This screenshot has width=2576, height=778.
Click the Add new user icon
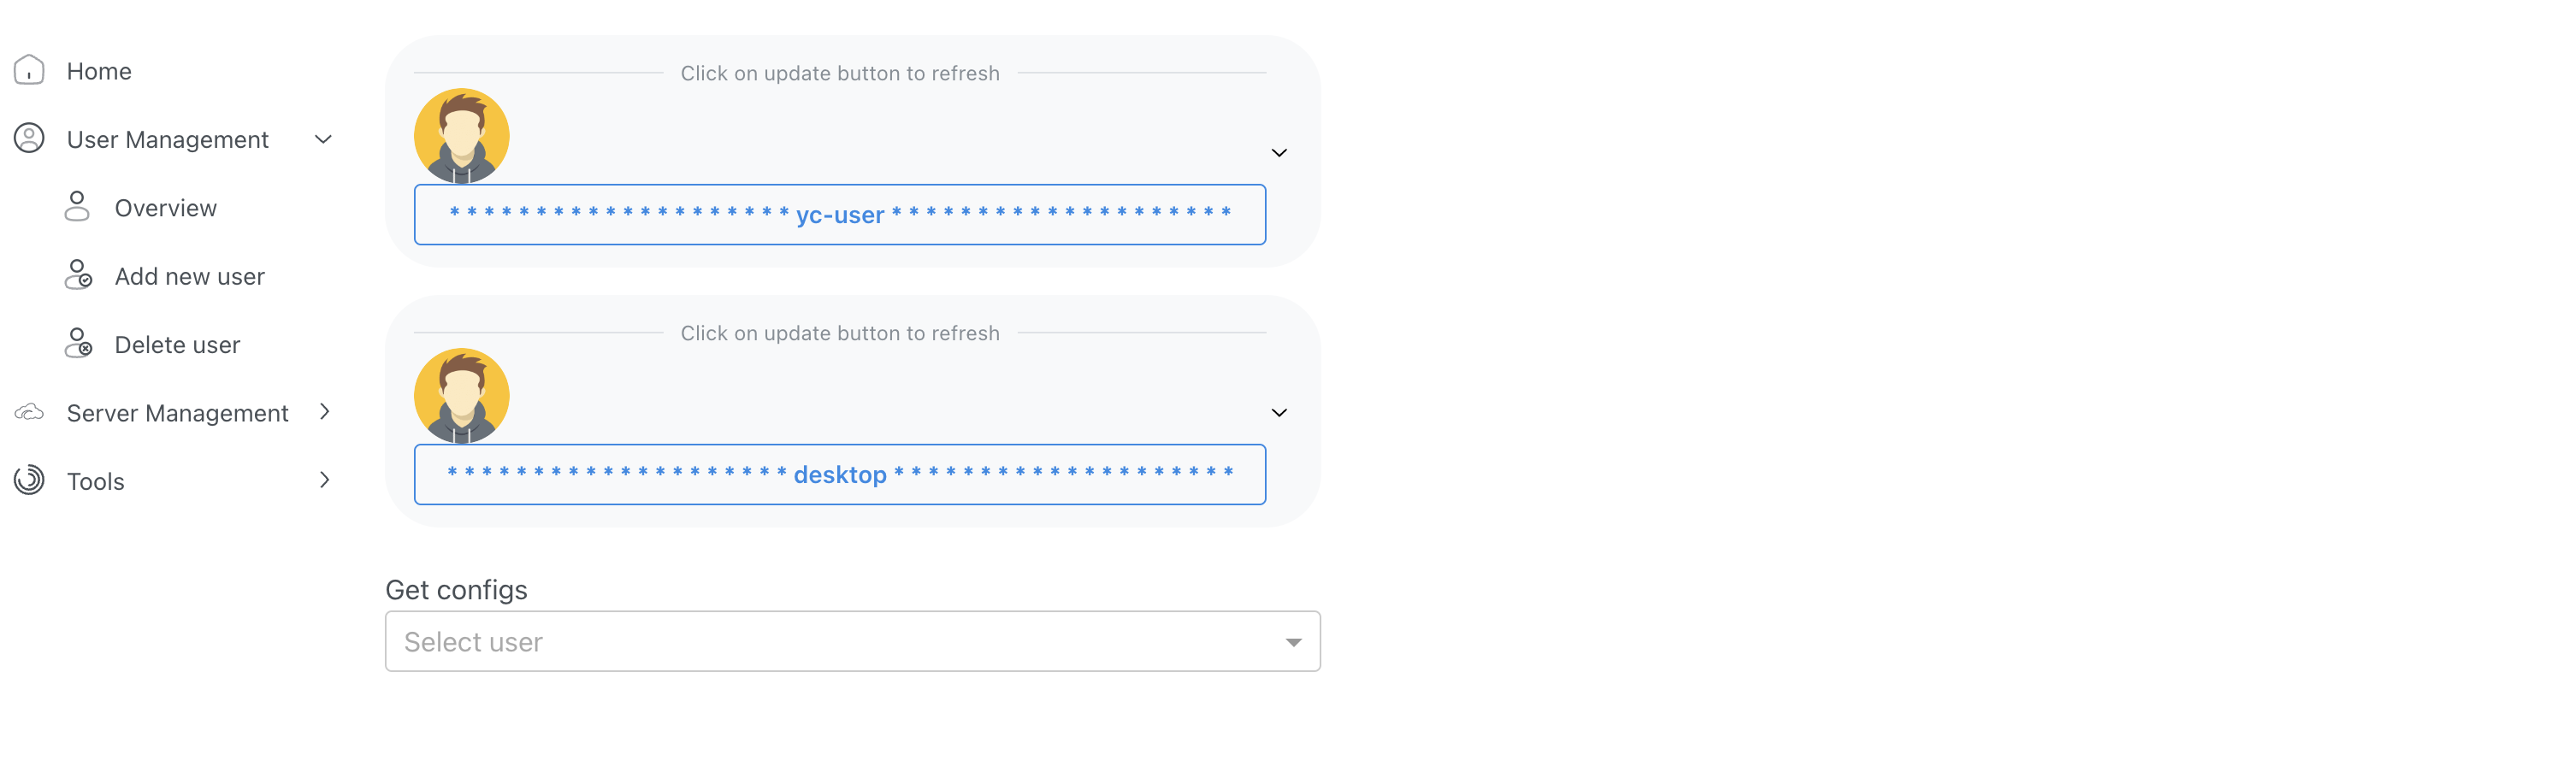pyautogui.click(x=78, y=275)
